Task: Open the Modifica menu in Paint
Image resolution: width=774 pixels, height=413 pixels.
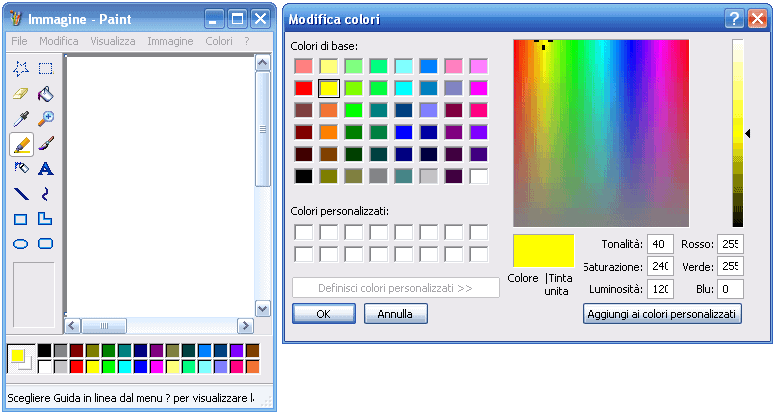Action: point(59,41)
